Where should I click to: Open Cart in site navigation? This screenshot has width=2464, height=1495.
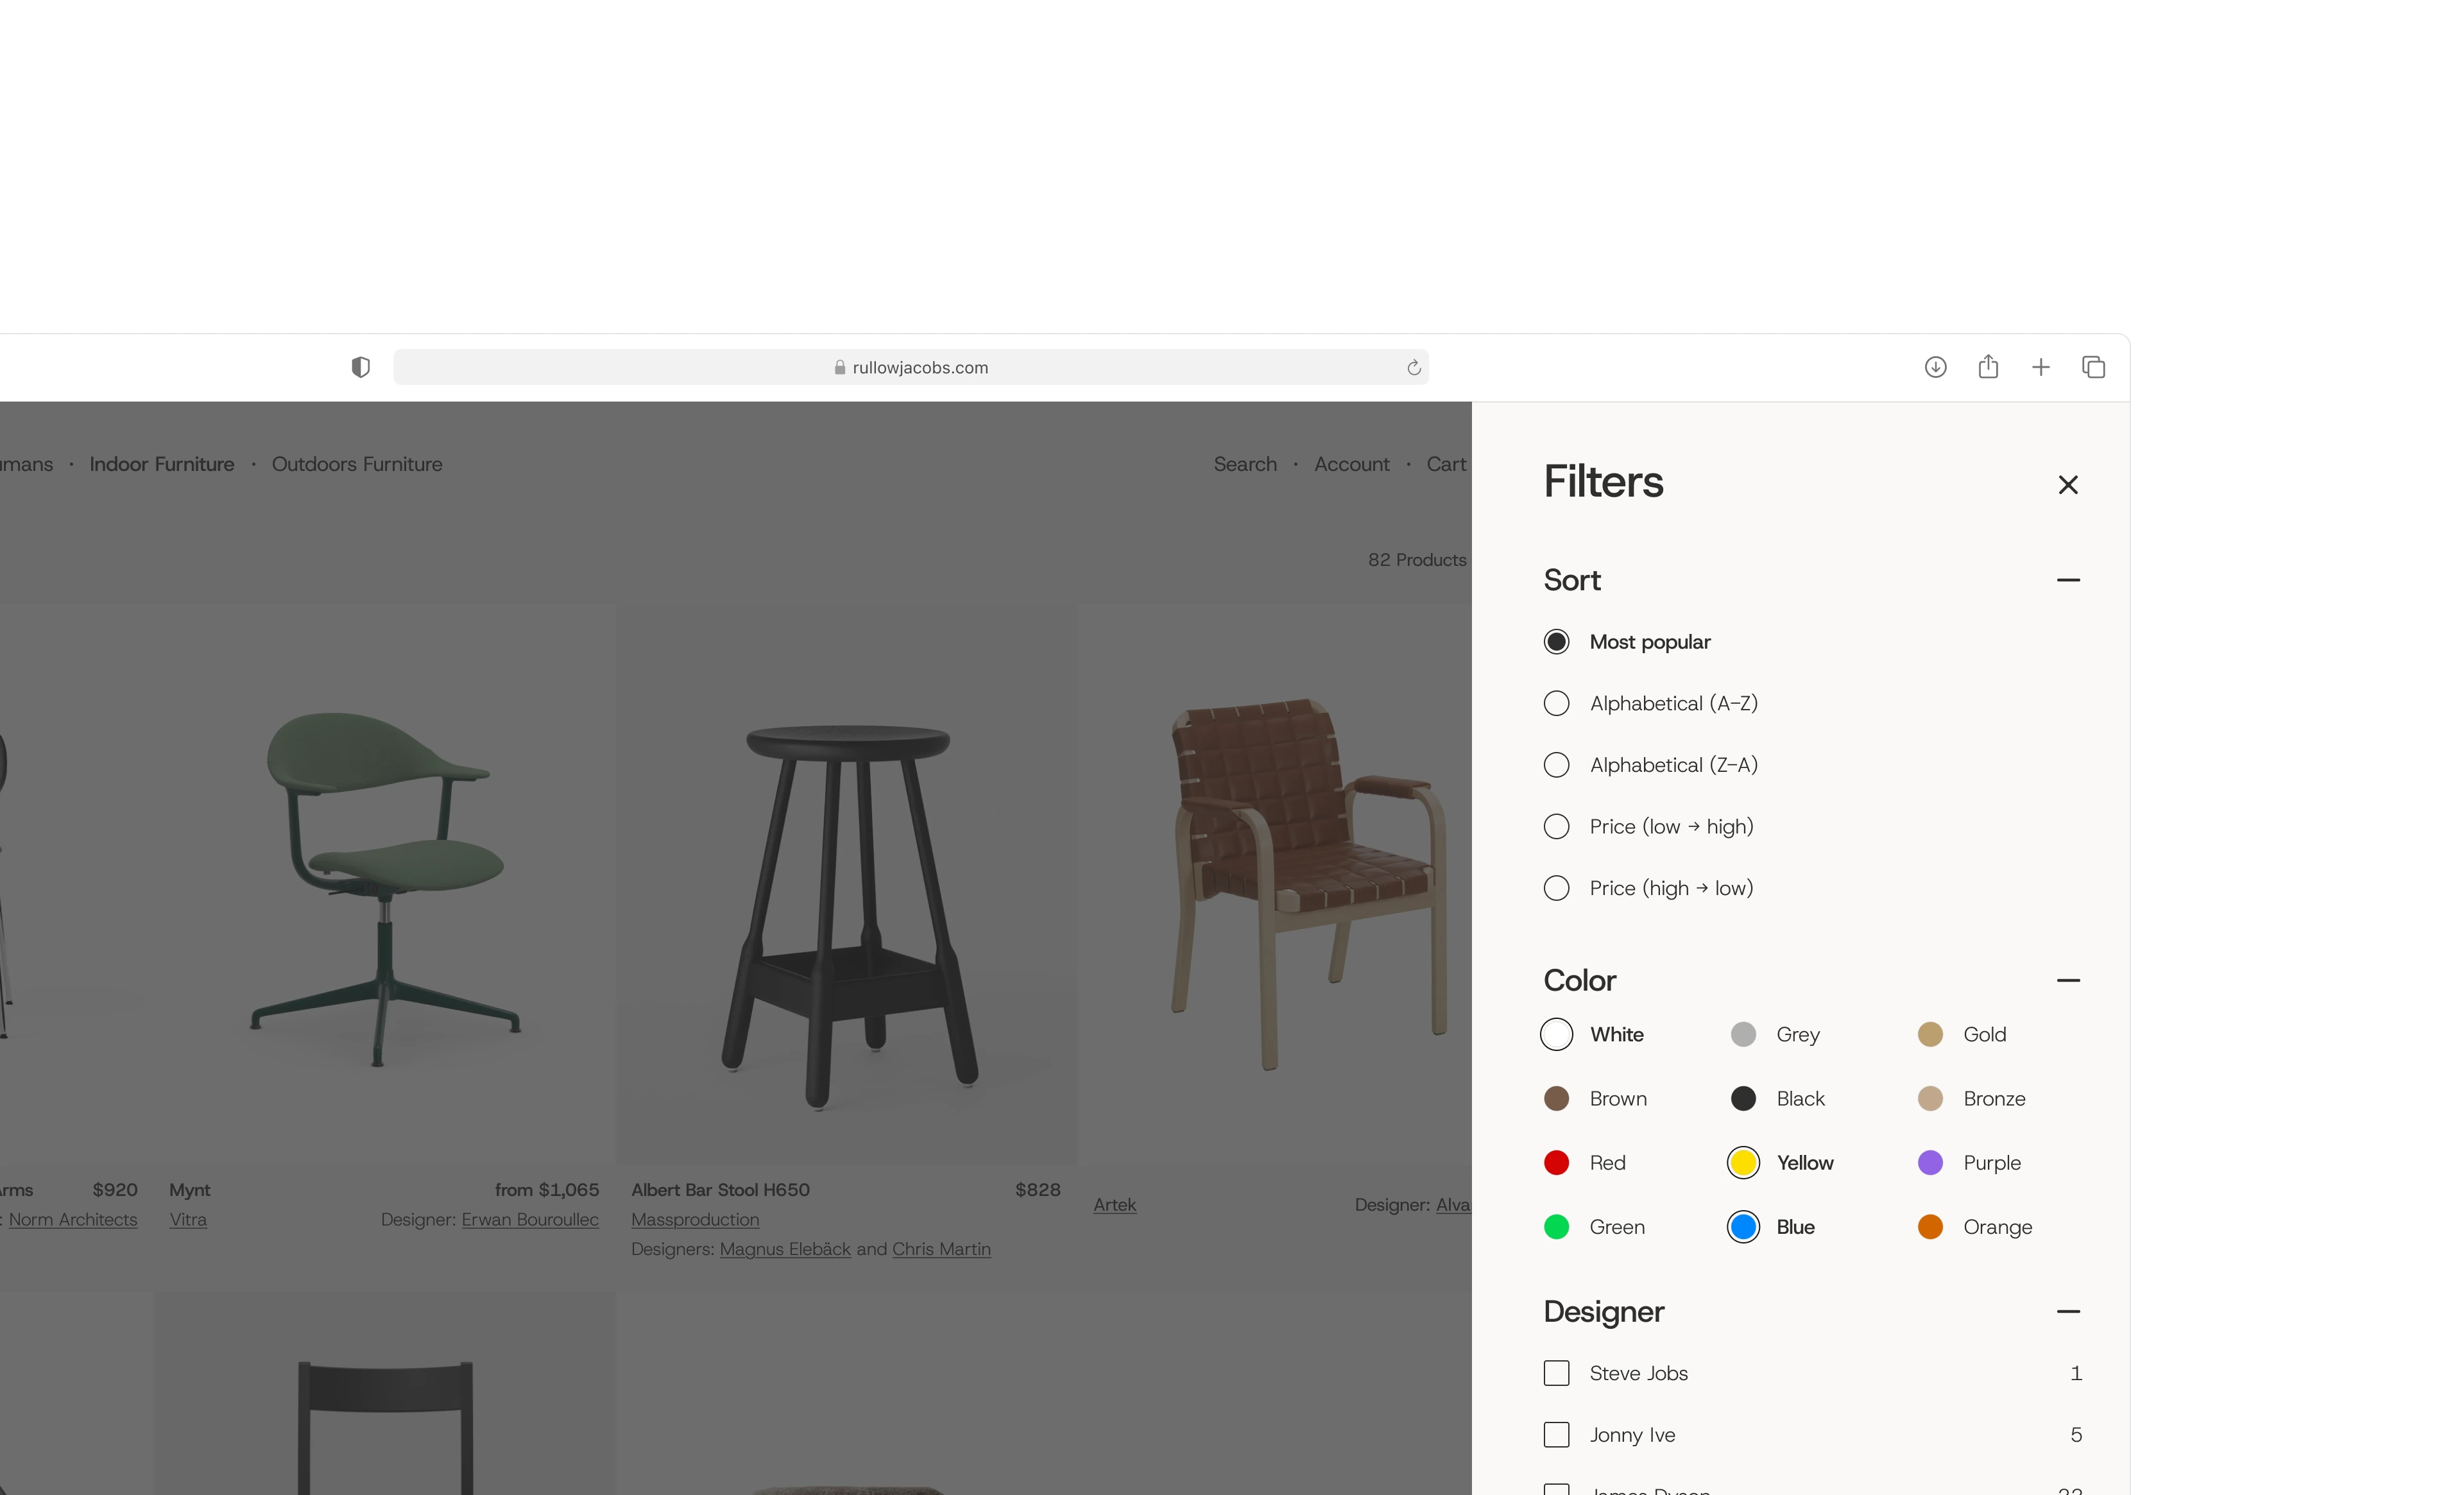tap(1446, 464)
